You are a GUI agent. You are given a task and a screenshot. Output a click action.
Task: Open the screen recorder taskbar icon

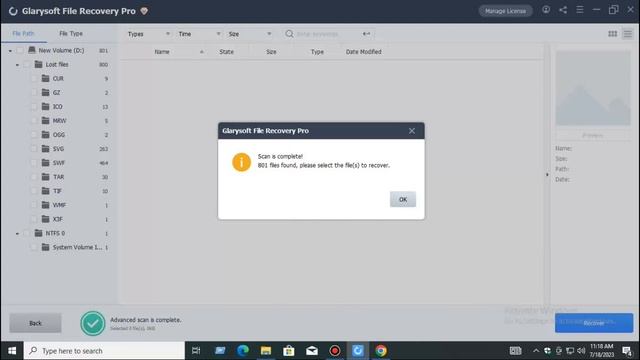click(335, 351)
